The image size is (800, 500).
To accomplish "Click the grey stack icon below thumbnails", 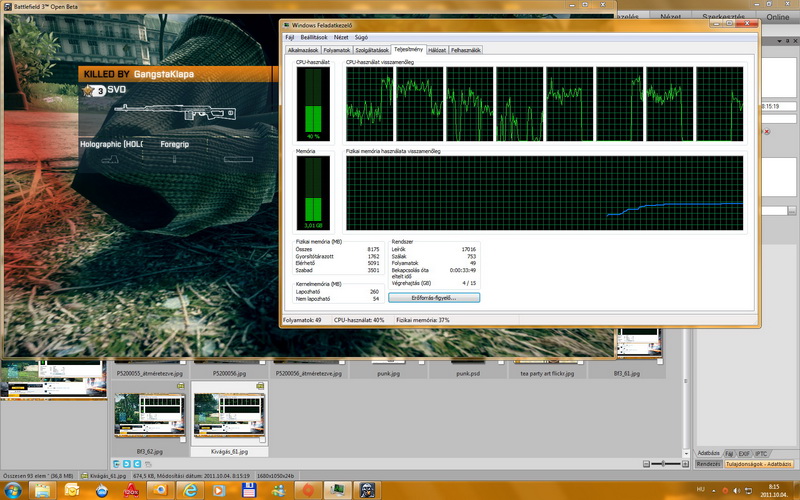I will tap(148, 464).
